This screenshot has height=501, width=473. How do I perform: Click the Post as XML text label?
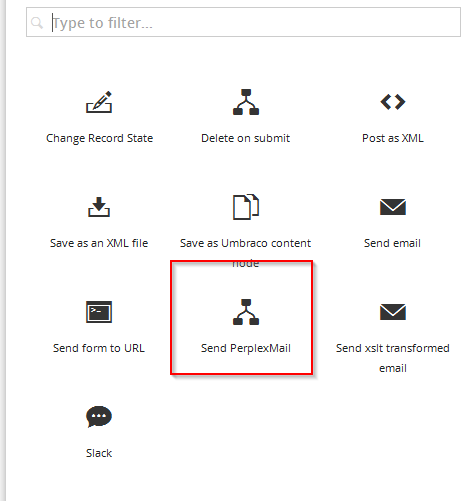point(393,138)
